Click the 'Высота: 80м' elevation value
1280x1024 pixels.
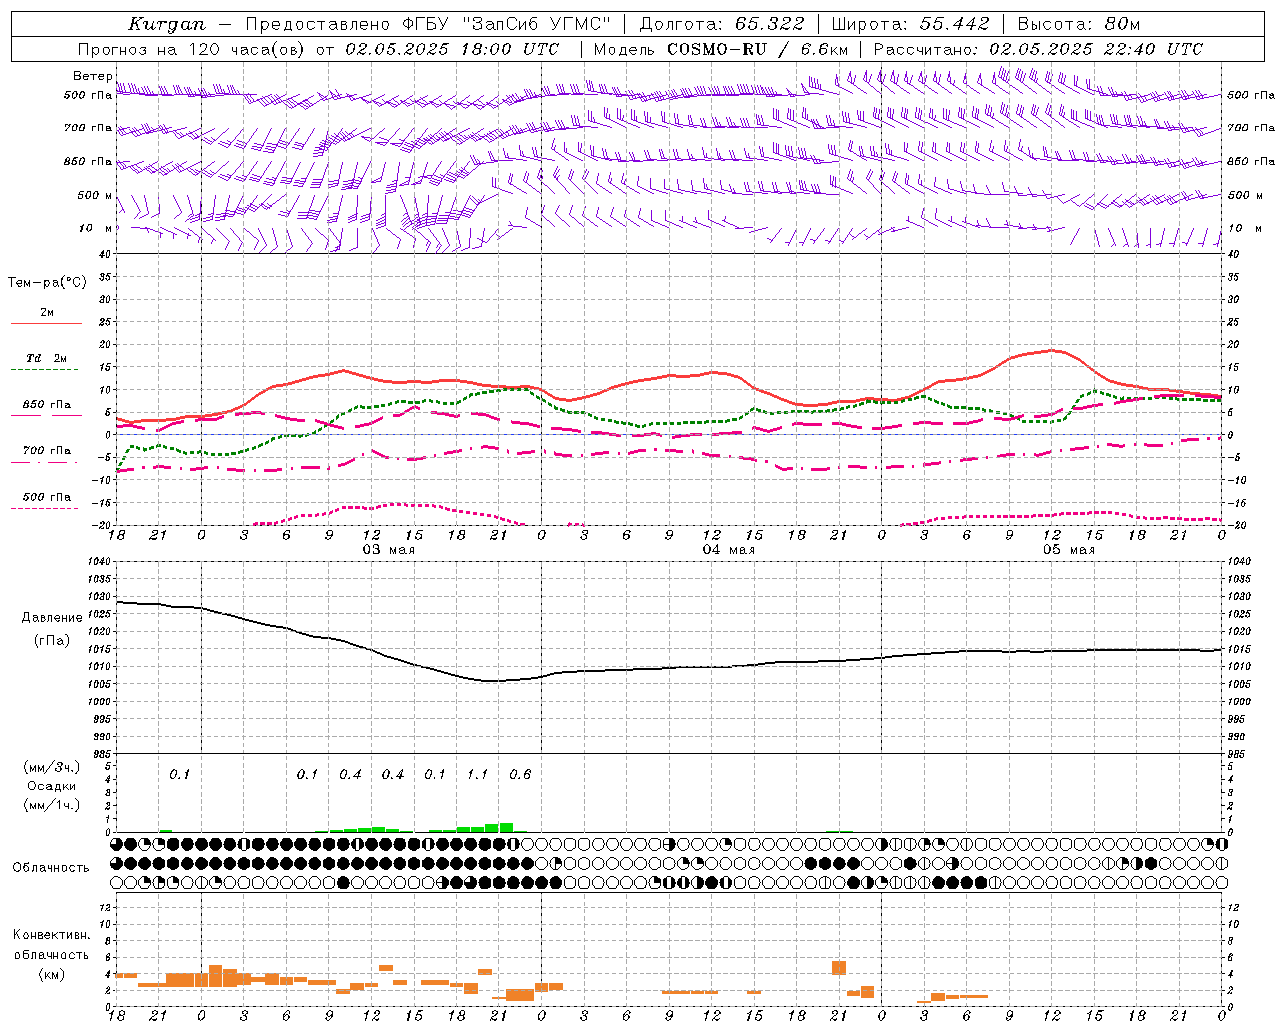[x=1078, y=24]
